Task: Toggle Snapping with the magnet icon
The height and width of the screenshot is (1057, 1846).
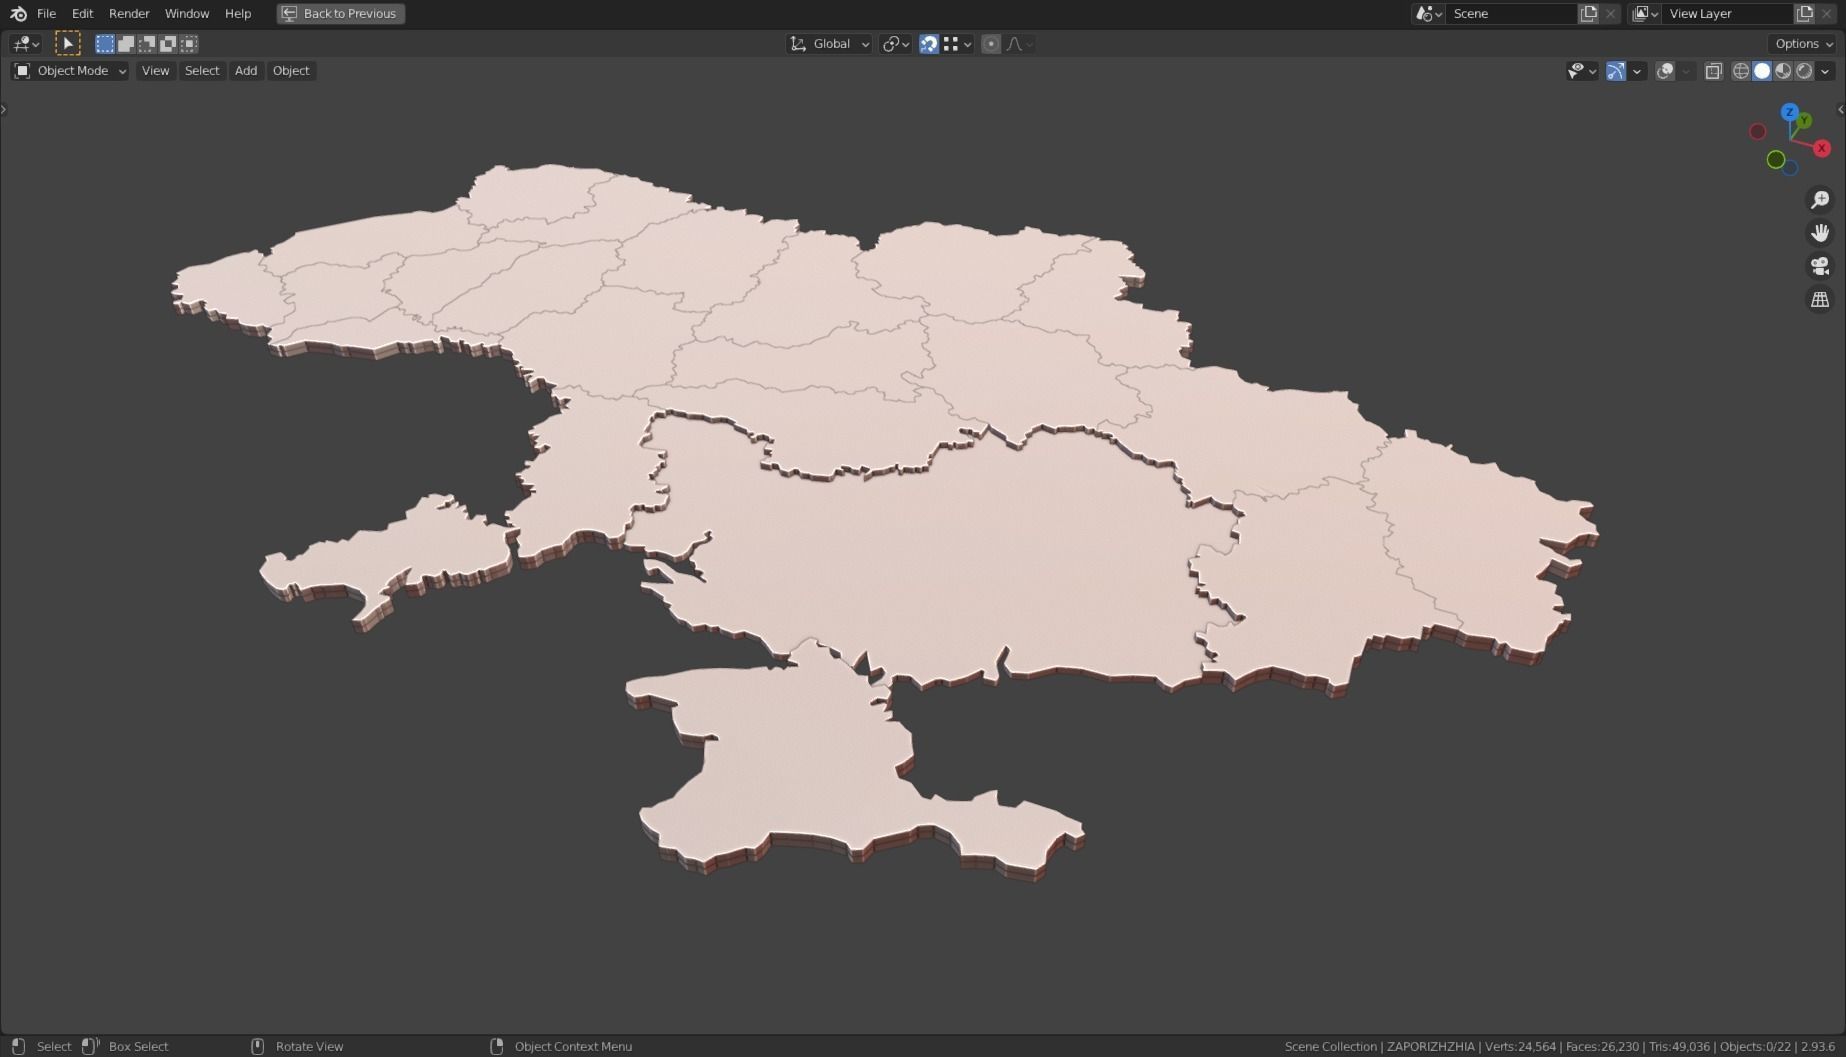Action: pyautogui.click(x=929, y=43)
